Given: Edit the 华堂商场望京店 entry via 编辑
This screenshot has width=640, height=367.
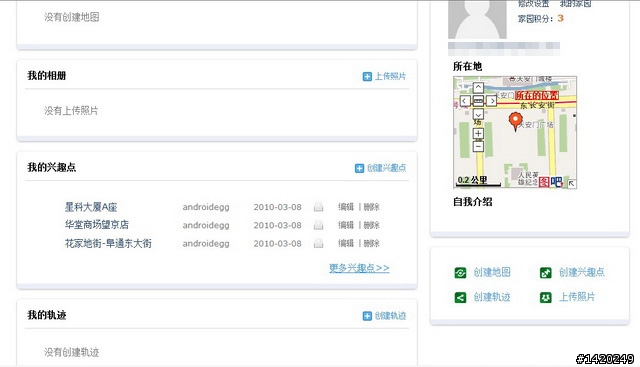Looking at the screenshot, I should pyautogui.click(x=346, y=225).
